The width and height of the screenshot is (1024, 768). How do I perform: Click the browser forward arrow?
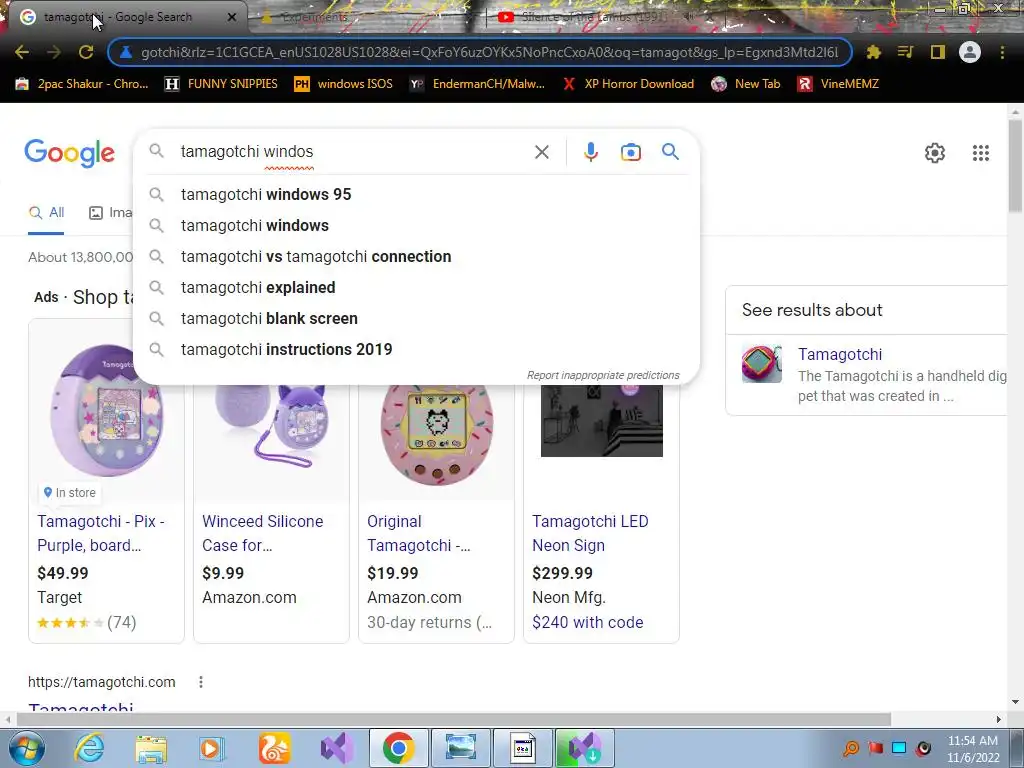(x=54, y=52)
